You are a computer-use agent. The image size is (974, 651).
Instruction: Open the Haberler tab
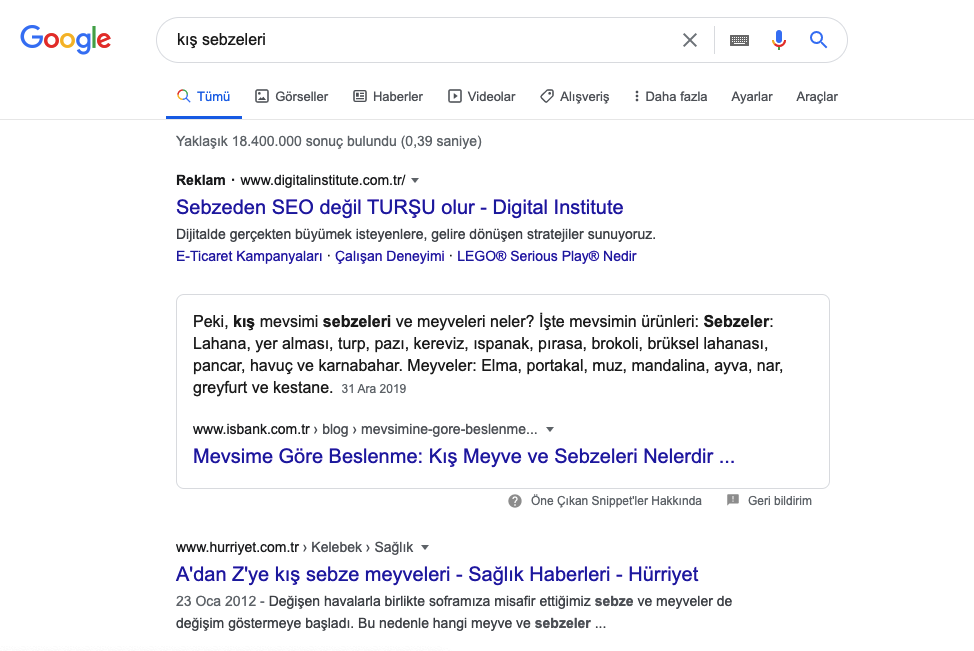(x=388, y=96)
